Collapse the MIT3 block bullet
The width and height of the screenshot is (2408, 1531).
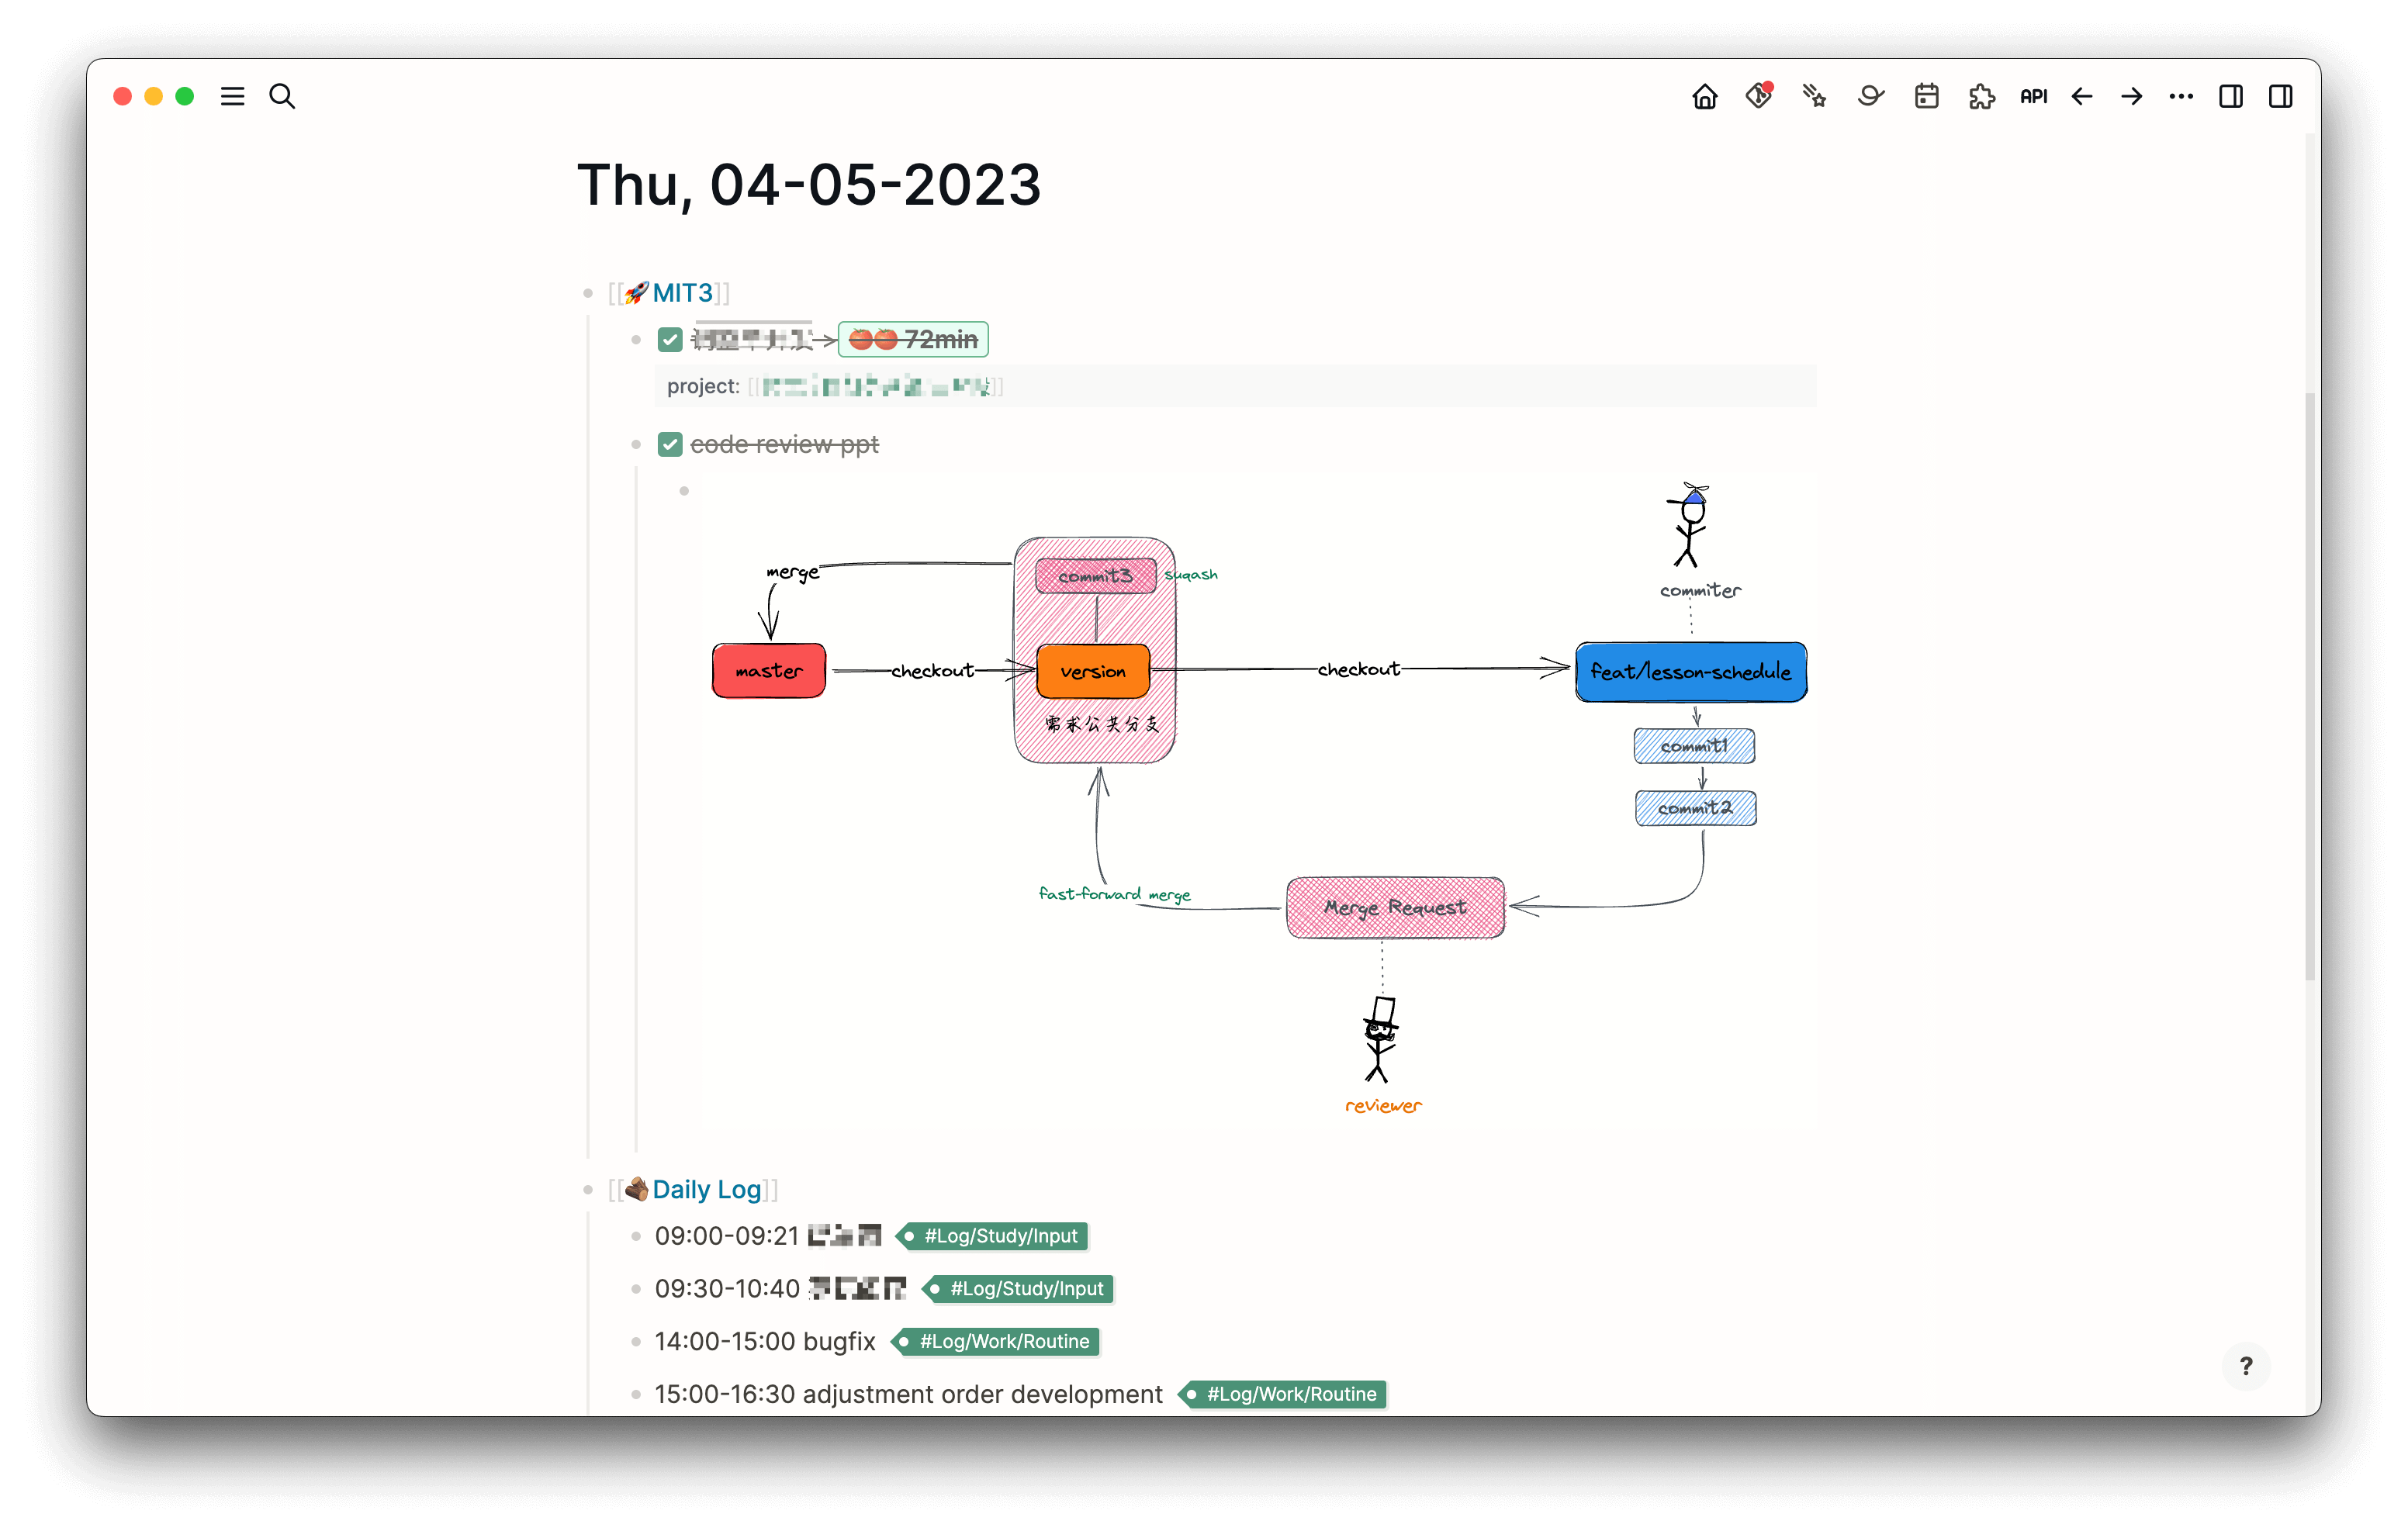[x=587, y=293]
